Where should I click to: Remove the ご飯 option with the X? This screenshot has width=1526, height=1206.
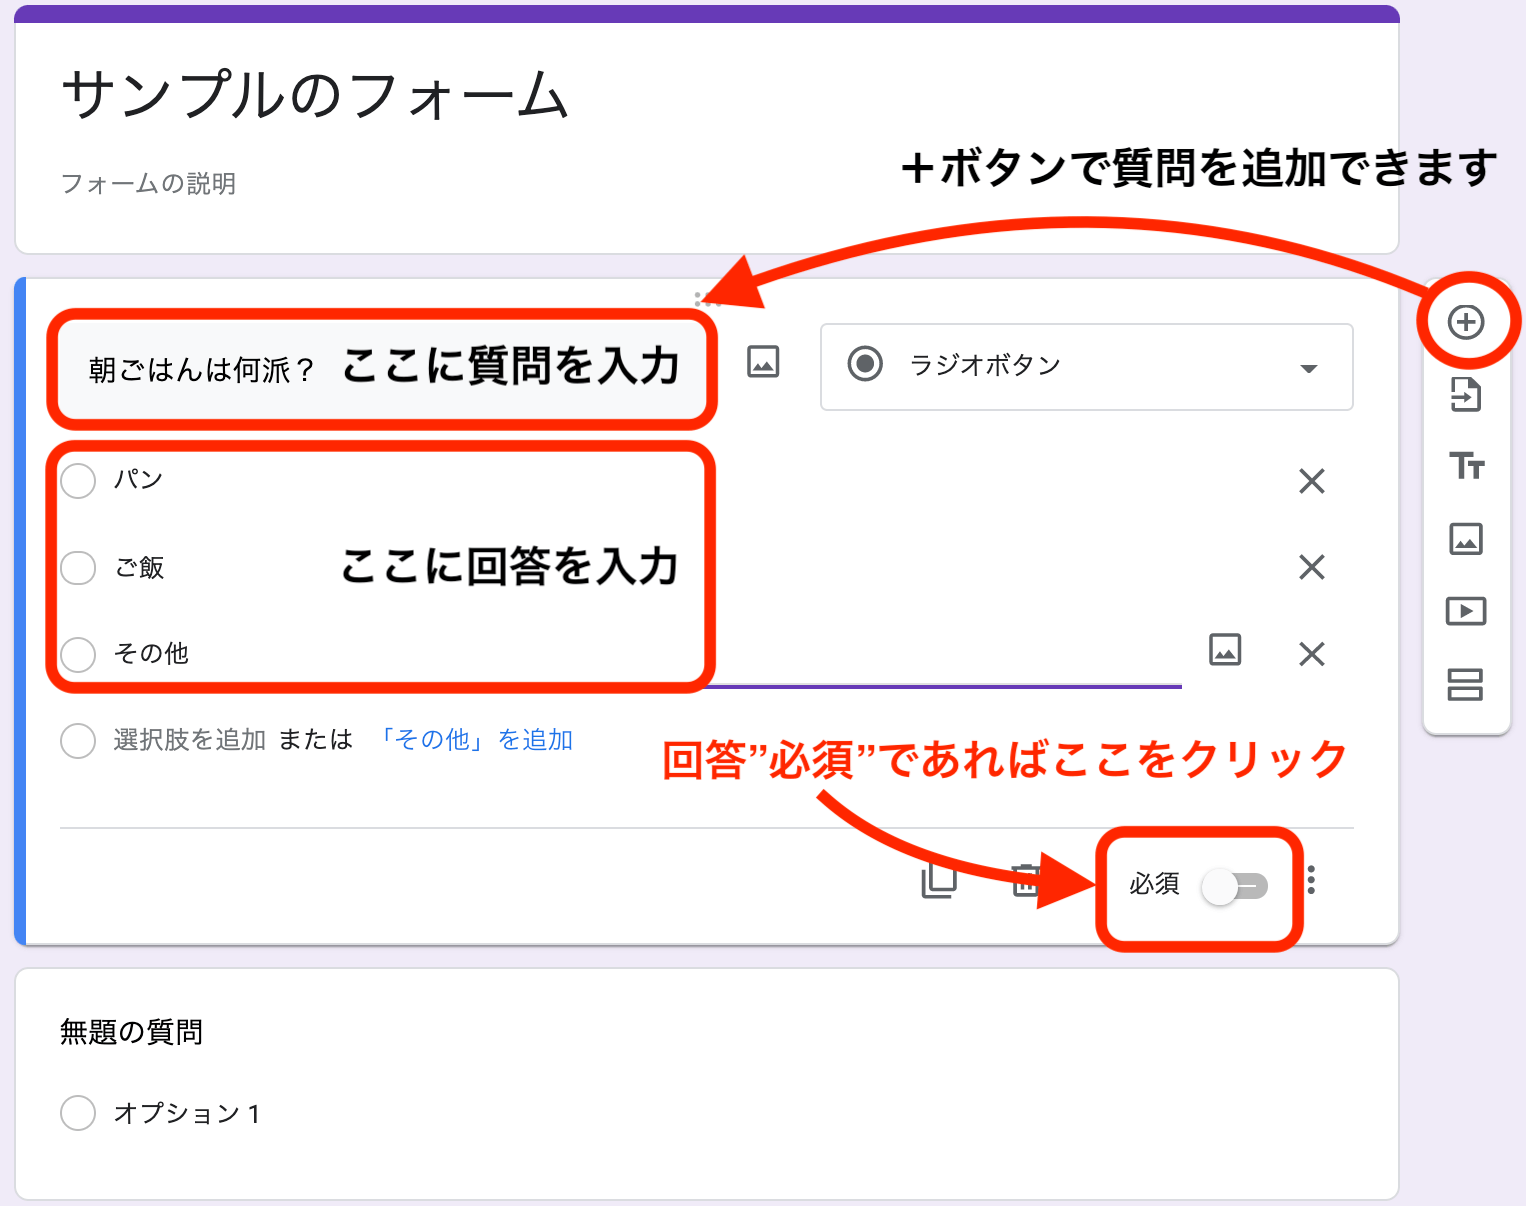1310,567
